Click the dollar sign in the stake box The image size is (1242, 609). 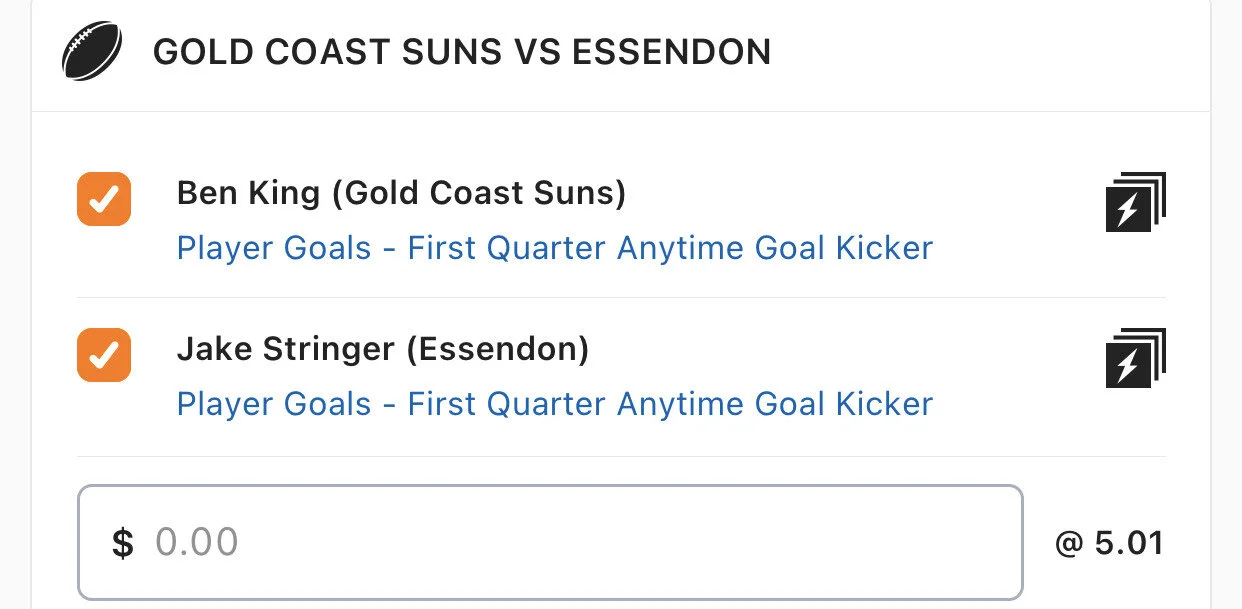point(122,543)
